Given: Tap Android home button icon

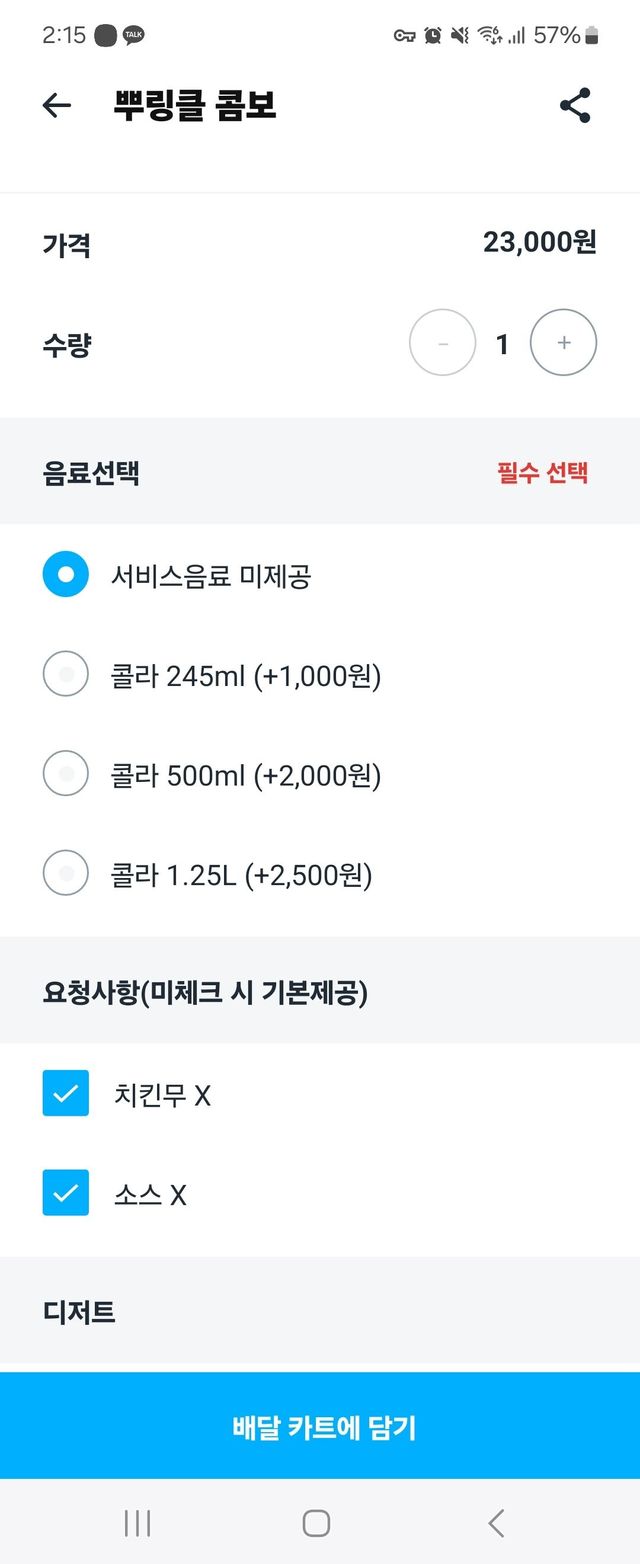Looking at the screenshot, I should tap(316, 1523).
